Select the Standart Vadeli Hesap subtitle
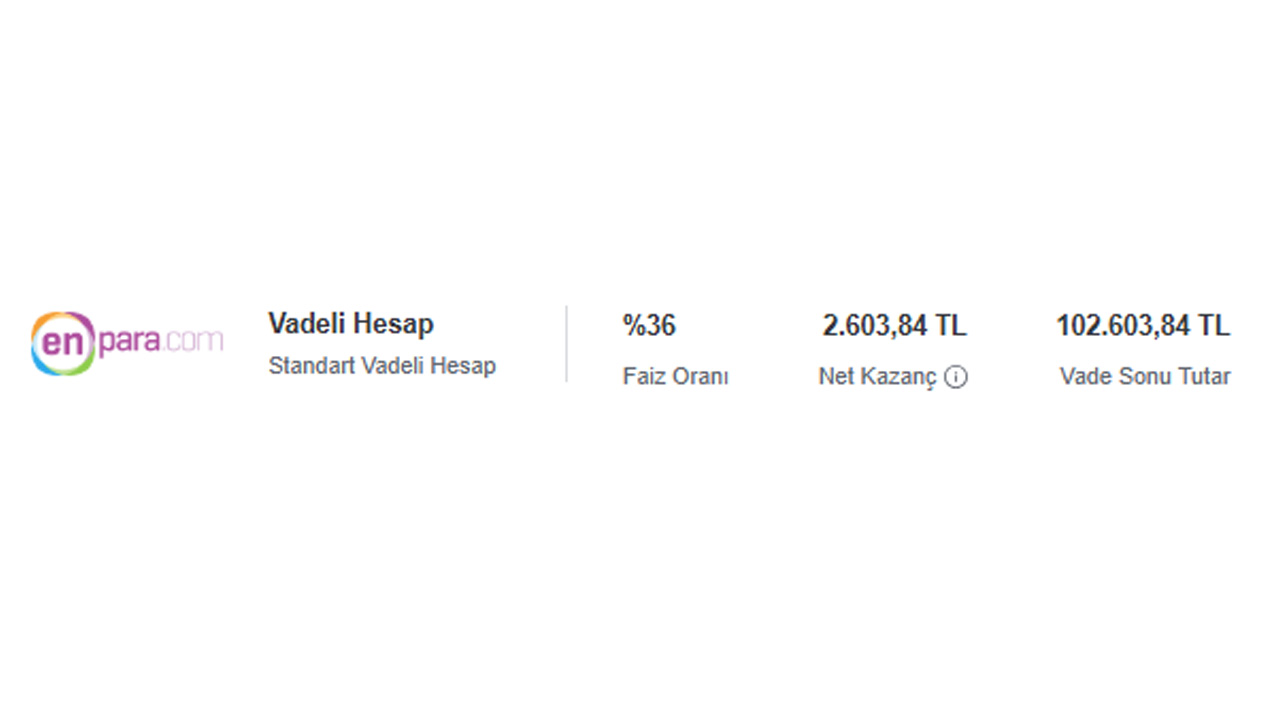 point(382,366)
